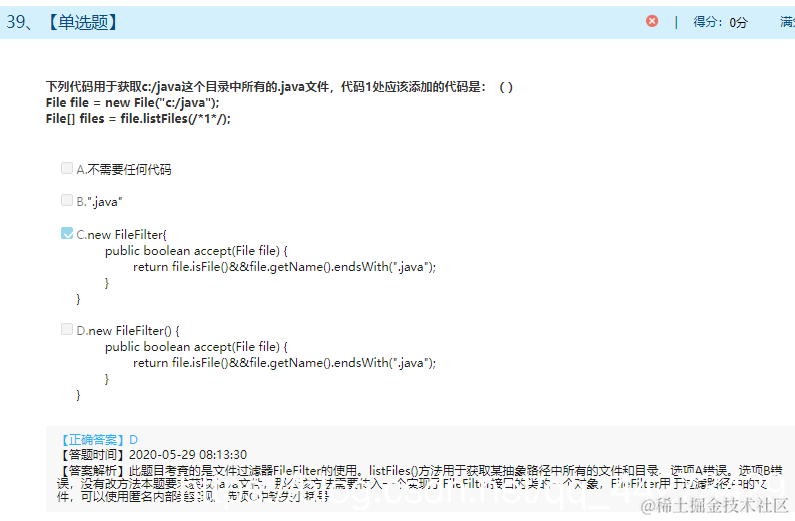Click the File file = new File("c:/java"); line

[132, 103]
